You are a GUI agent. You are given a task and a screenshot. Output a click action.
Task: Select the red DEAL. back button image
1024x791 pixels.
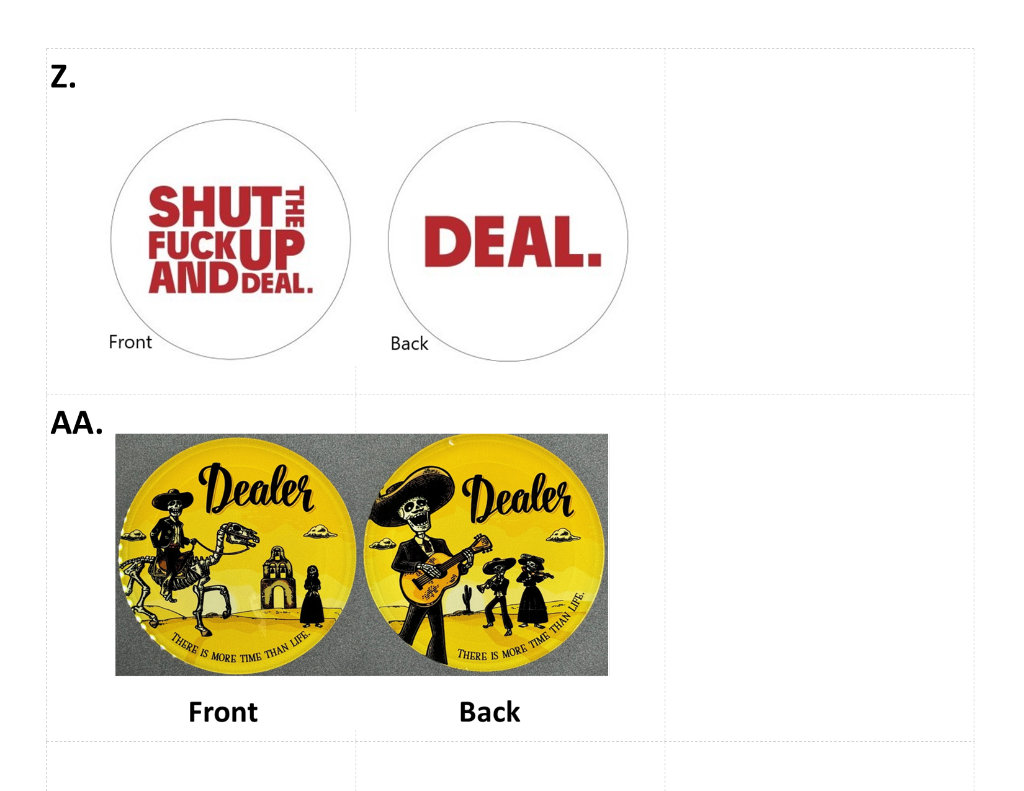pos(508,241)
